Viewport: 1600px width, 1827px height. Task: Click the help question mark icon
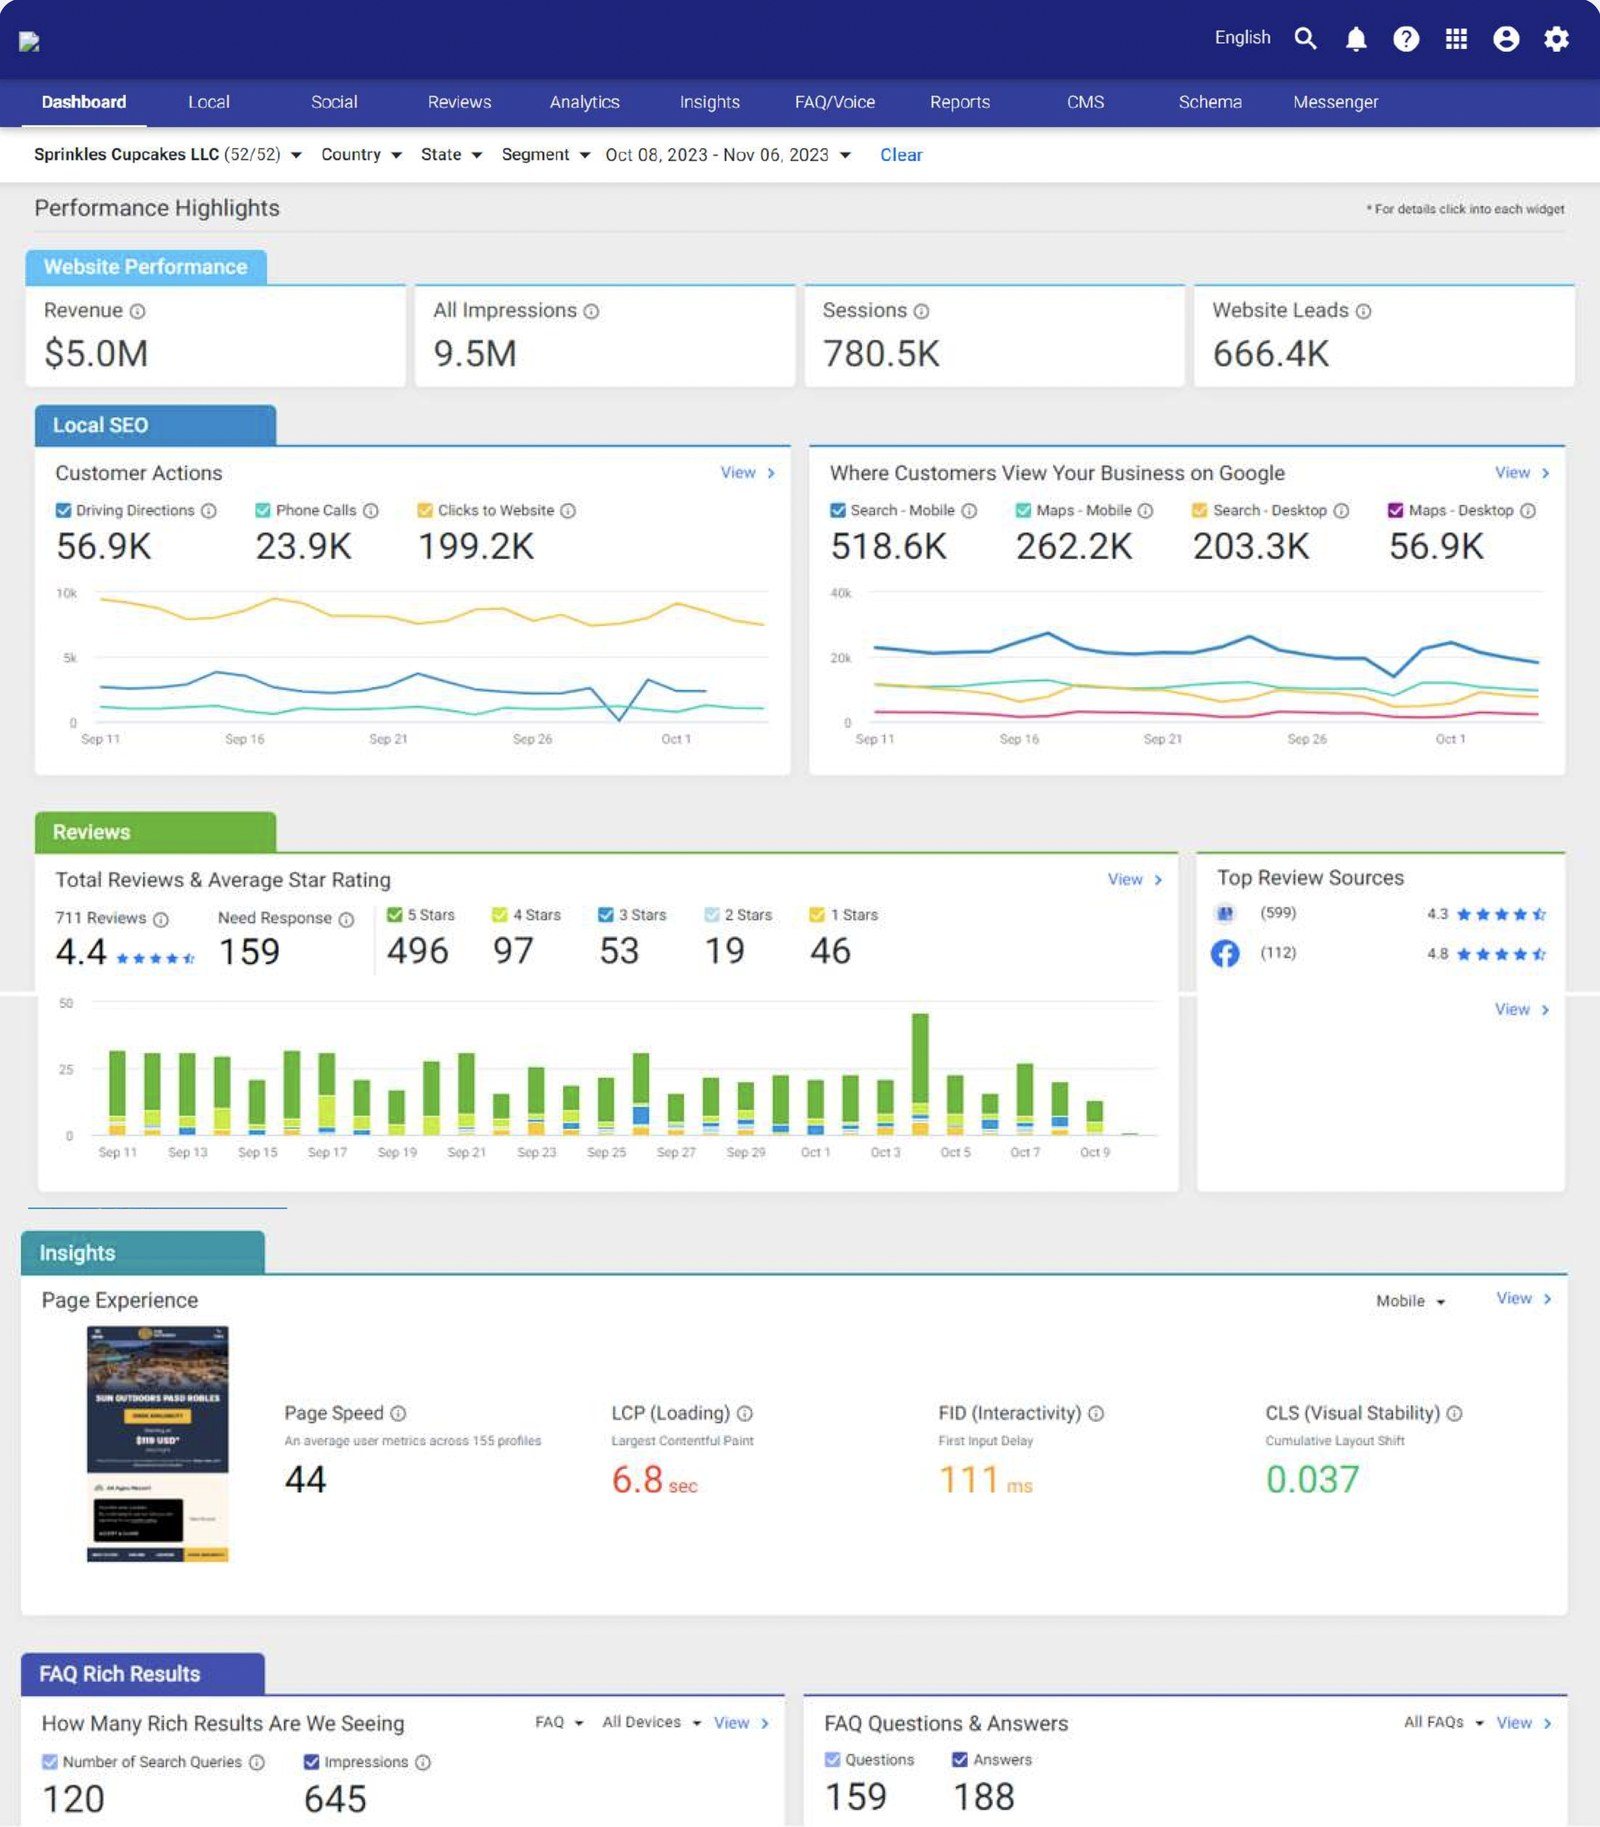click(1406, 39)
